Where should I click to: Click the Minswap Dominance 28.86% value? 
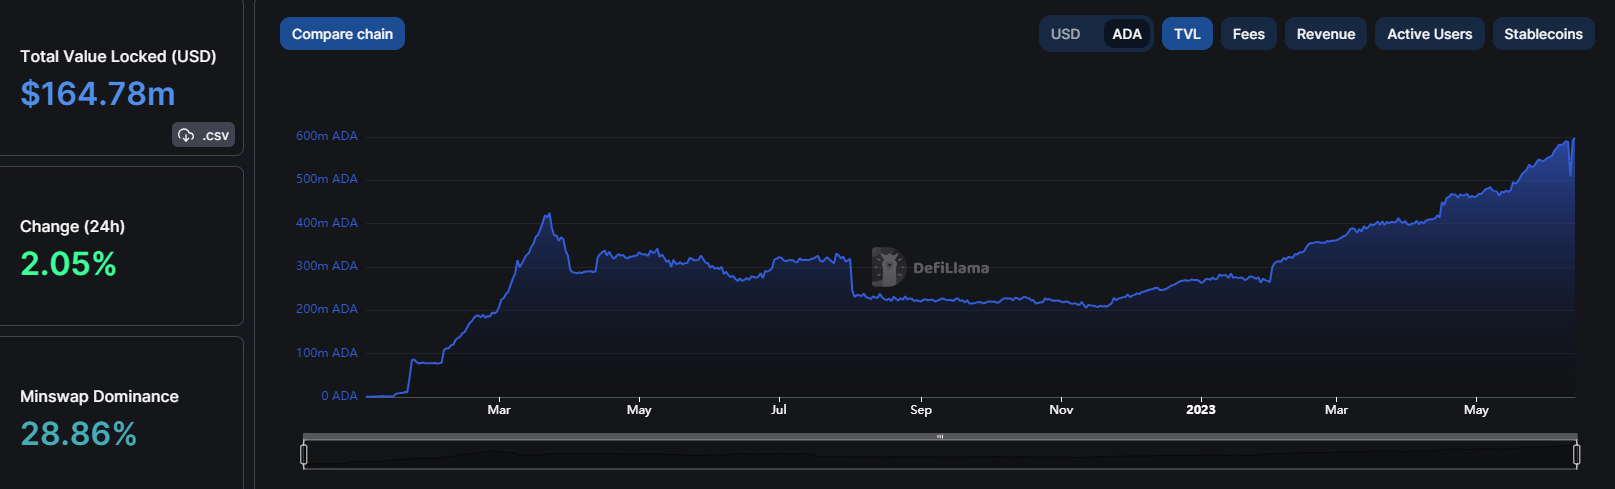(78, 434)
